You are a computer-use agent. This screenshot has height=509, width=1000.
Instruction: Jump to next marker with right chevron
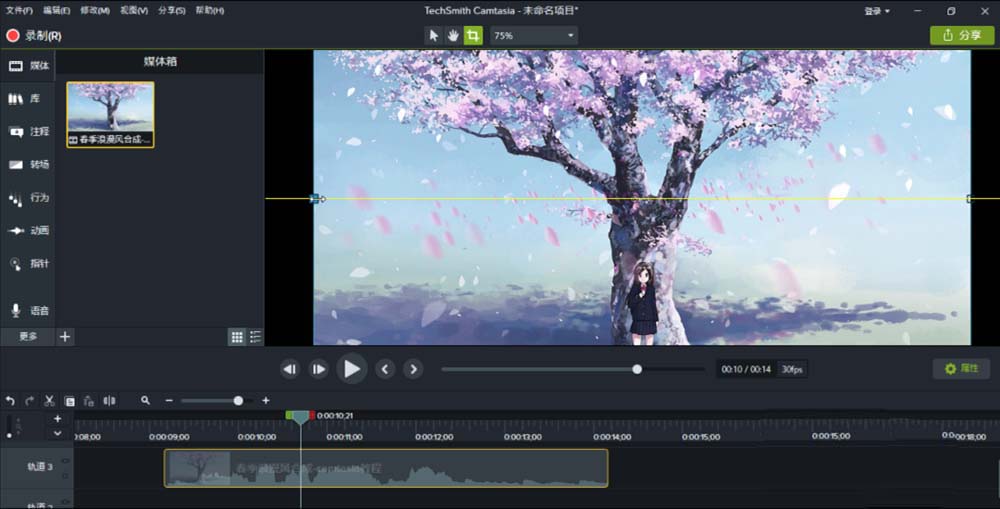tap(413, 369)
